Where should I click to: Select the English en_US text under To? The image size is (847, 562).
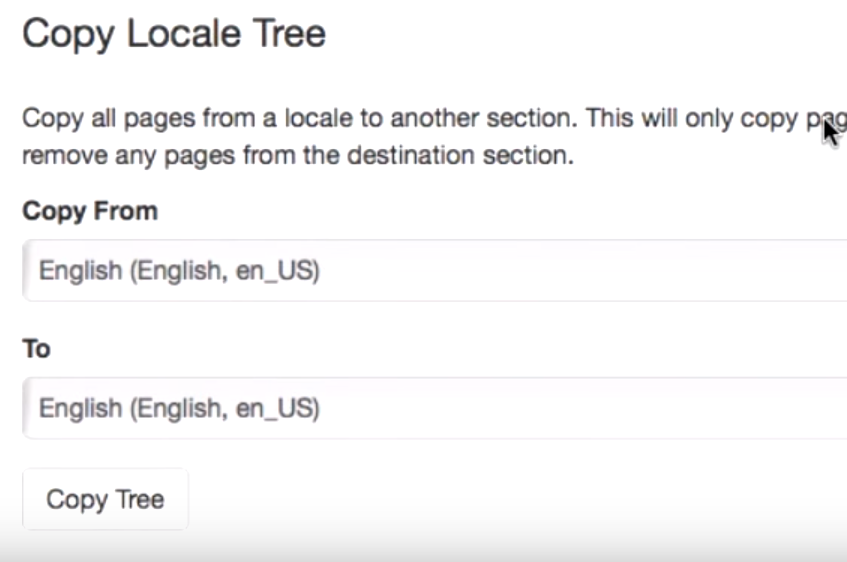(x=179, y=408)
